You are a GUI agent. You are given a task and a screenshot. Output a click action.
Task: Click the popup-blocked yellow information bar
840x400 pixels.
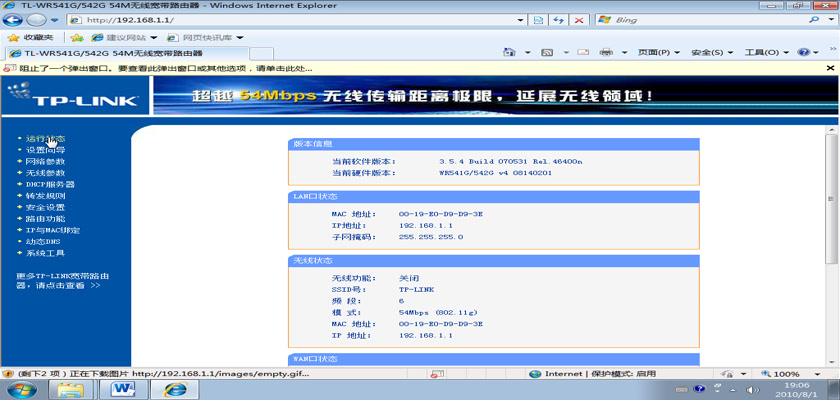tap(300, 68)
